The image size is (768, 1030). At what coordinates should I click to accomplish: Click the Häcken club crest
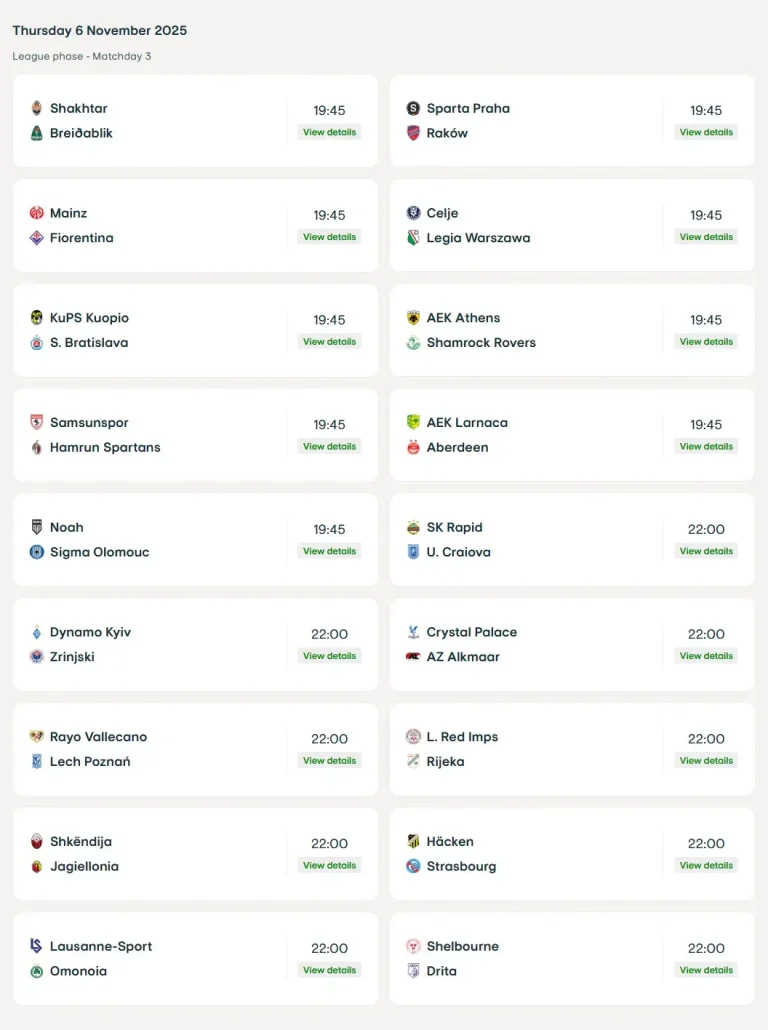(x=413, y=842)
